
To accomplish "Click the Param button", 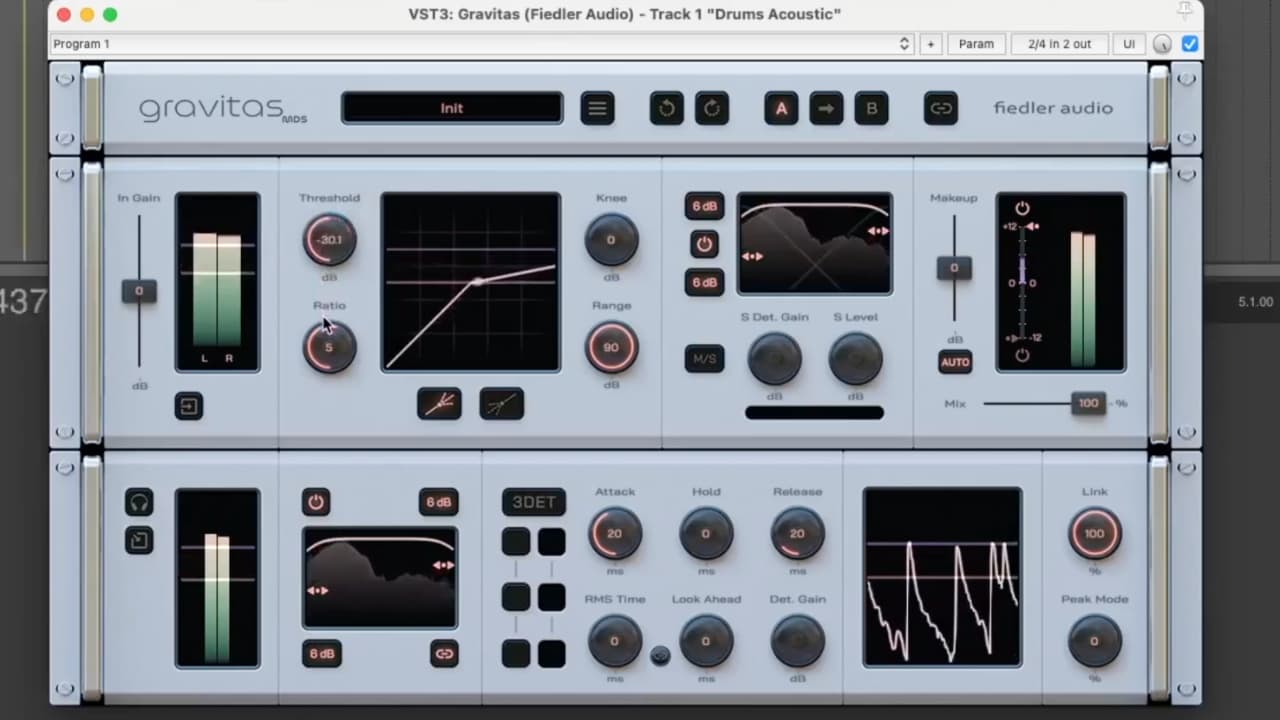I will click(x=976, y=44).
